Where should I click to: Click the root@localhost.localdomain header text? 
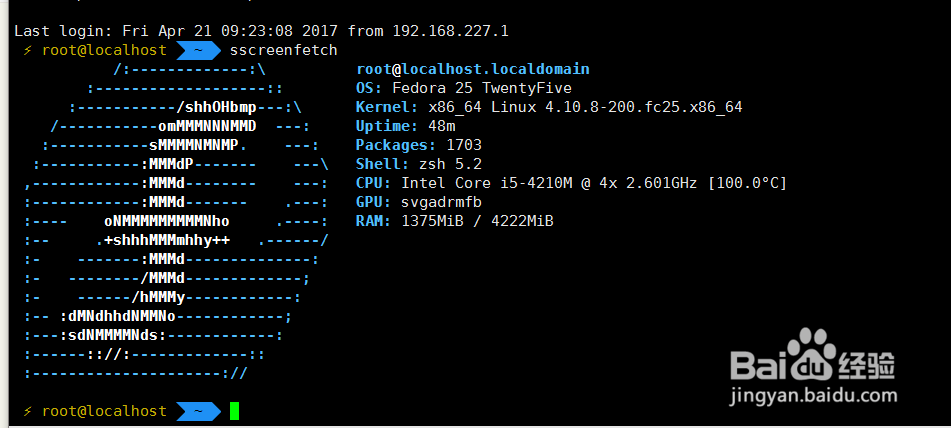pyautogui.click(x=472, y=69)
